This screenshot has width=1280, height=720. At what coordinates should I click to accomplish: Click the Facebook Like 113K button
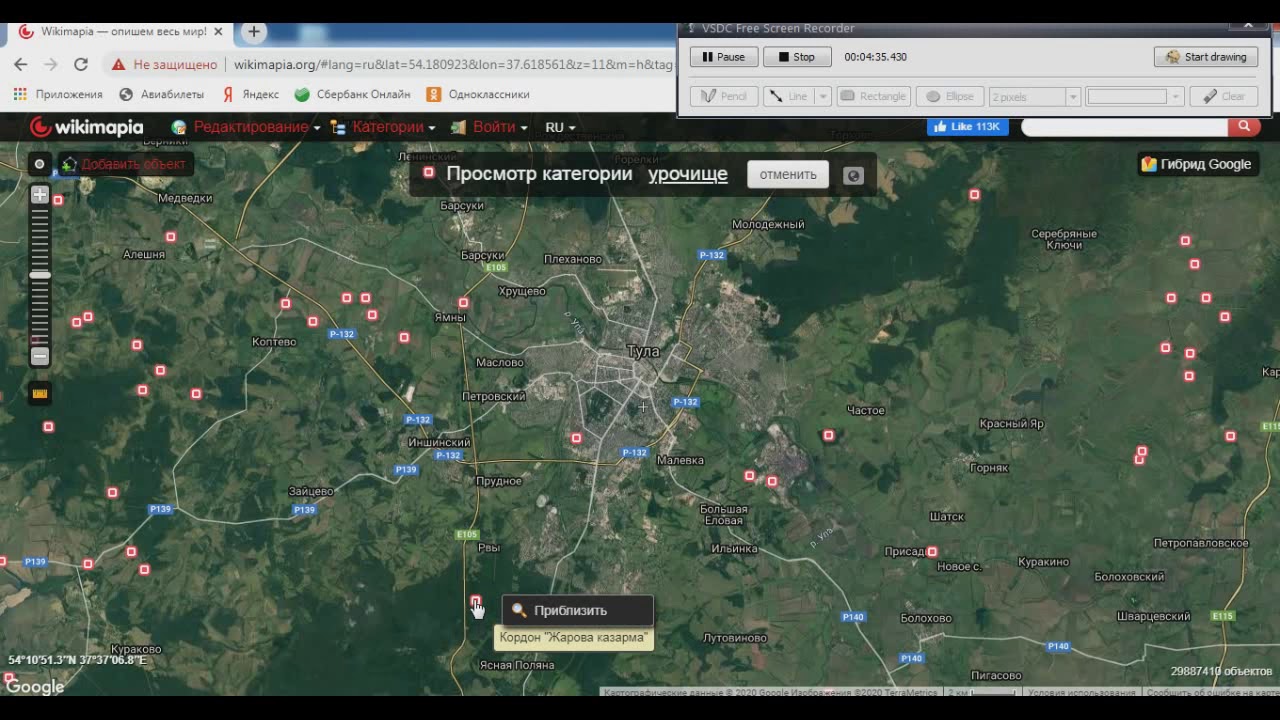coord(968,127)
